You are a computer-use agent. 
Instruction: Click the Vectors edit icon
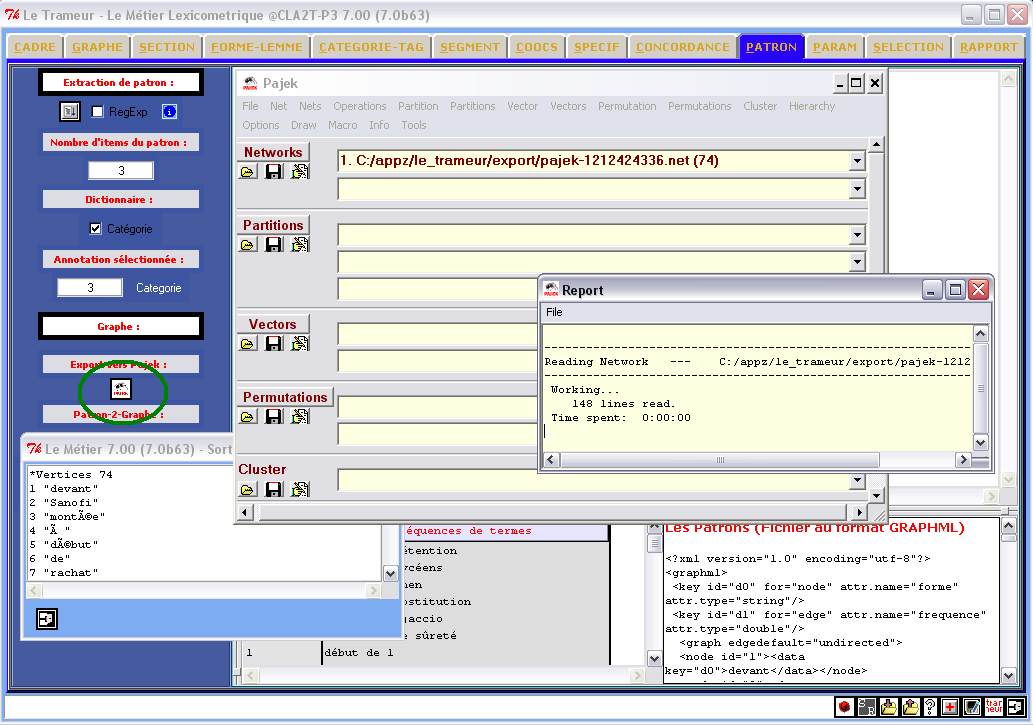tap(300, 344)
